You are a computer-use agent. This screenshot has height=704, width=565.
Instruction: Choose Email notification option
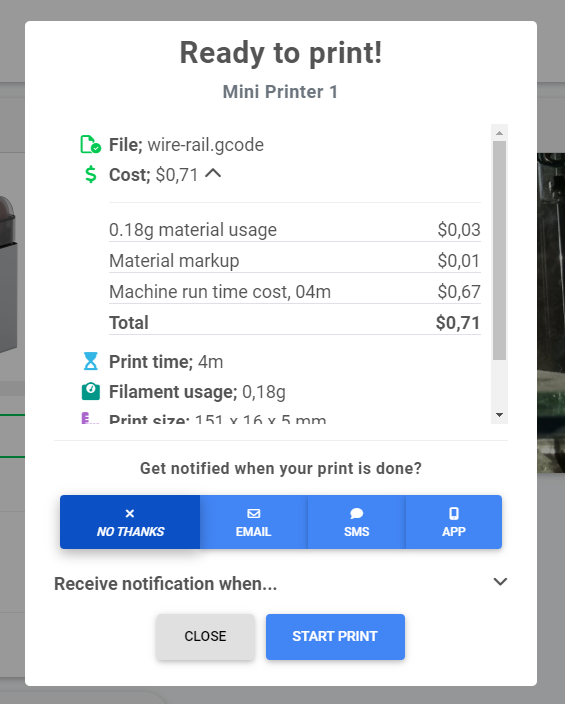(x=254, y=522)
